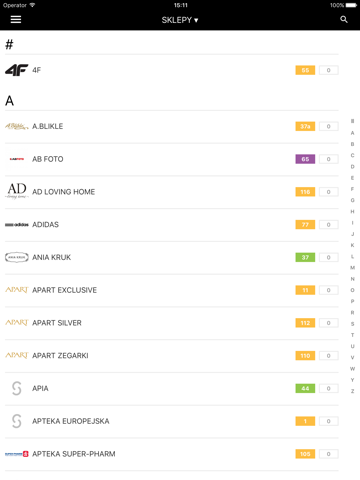Click the Apteka Super-Pharm logo
Viewport: 360px width, 480px height.
[17, 454]
